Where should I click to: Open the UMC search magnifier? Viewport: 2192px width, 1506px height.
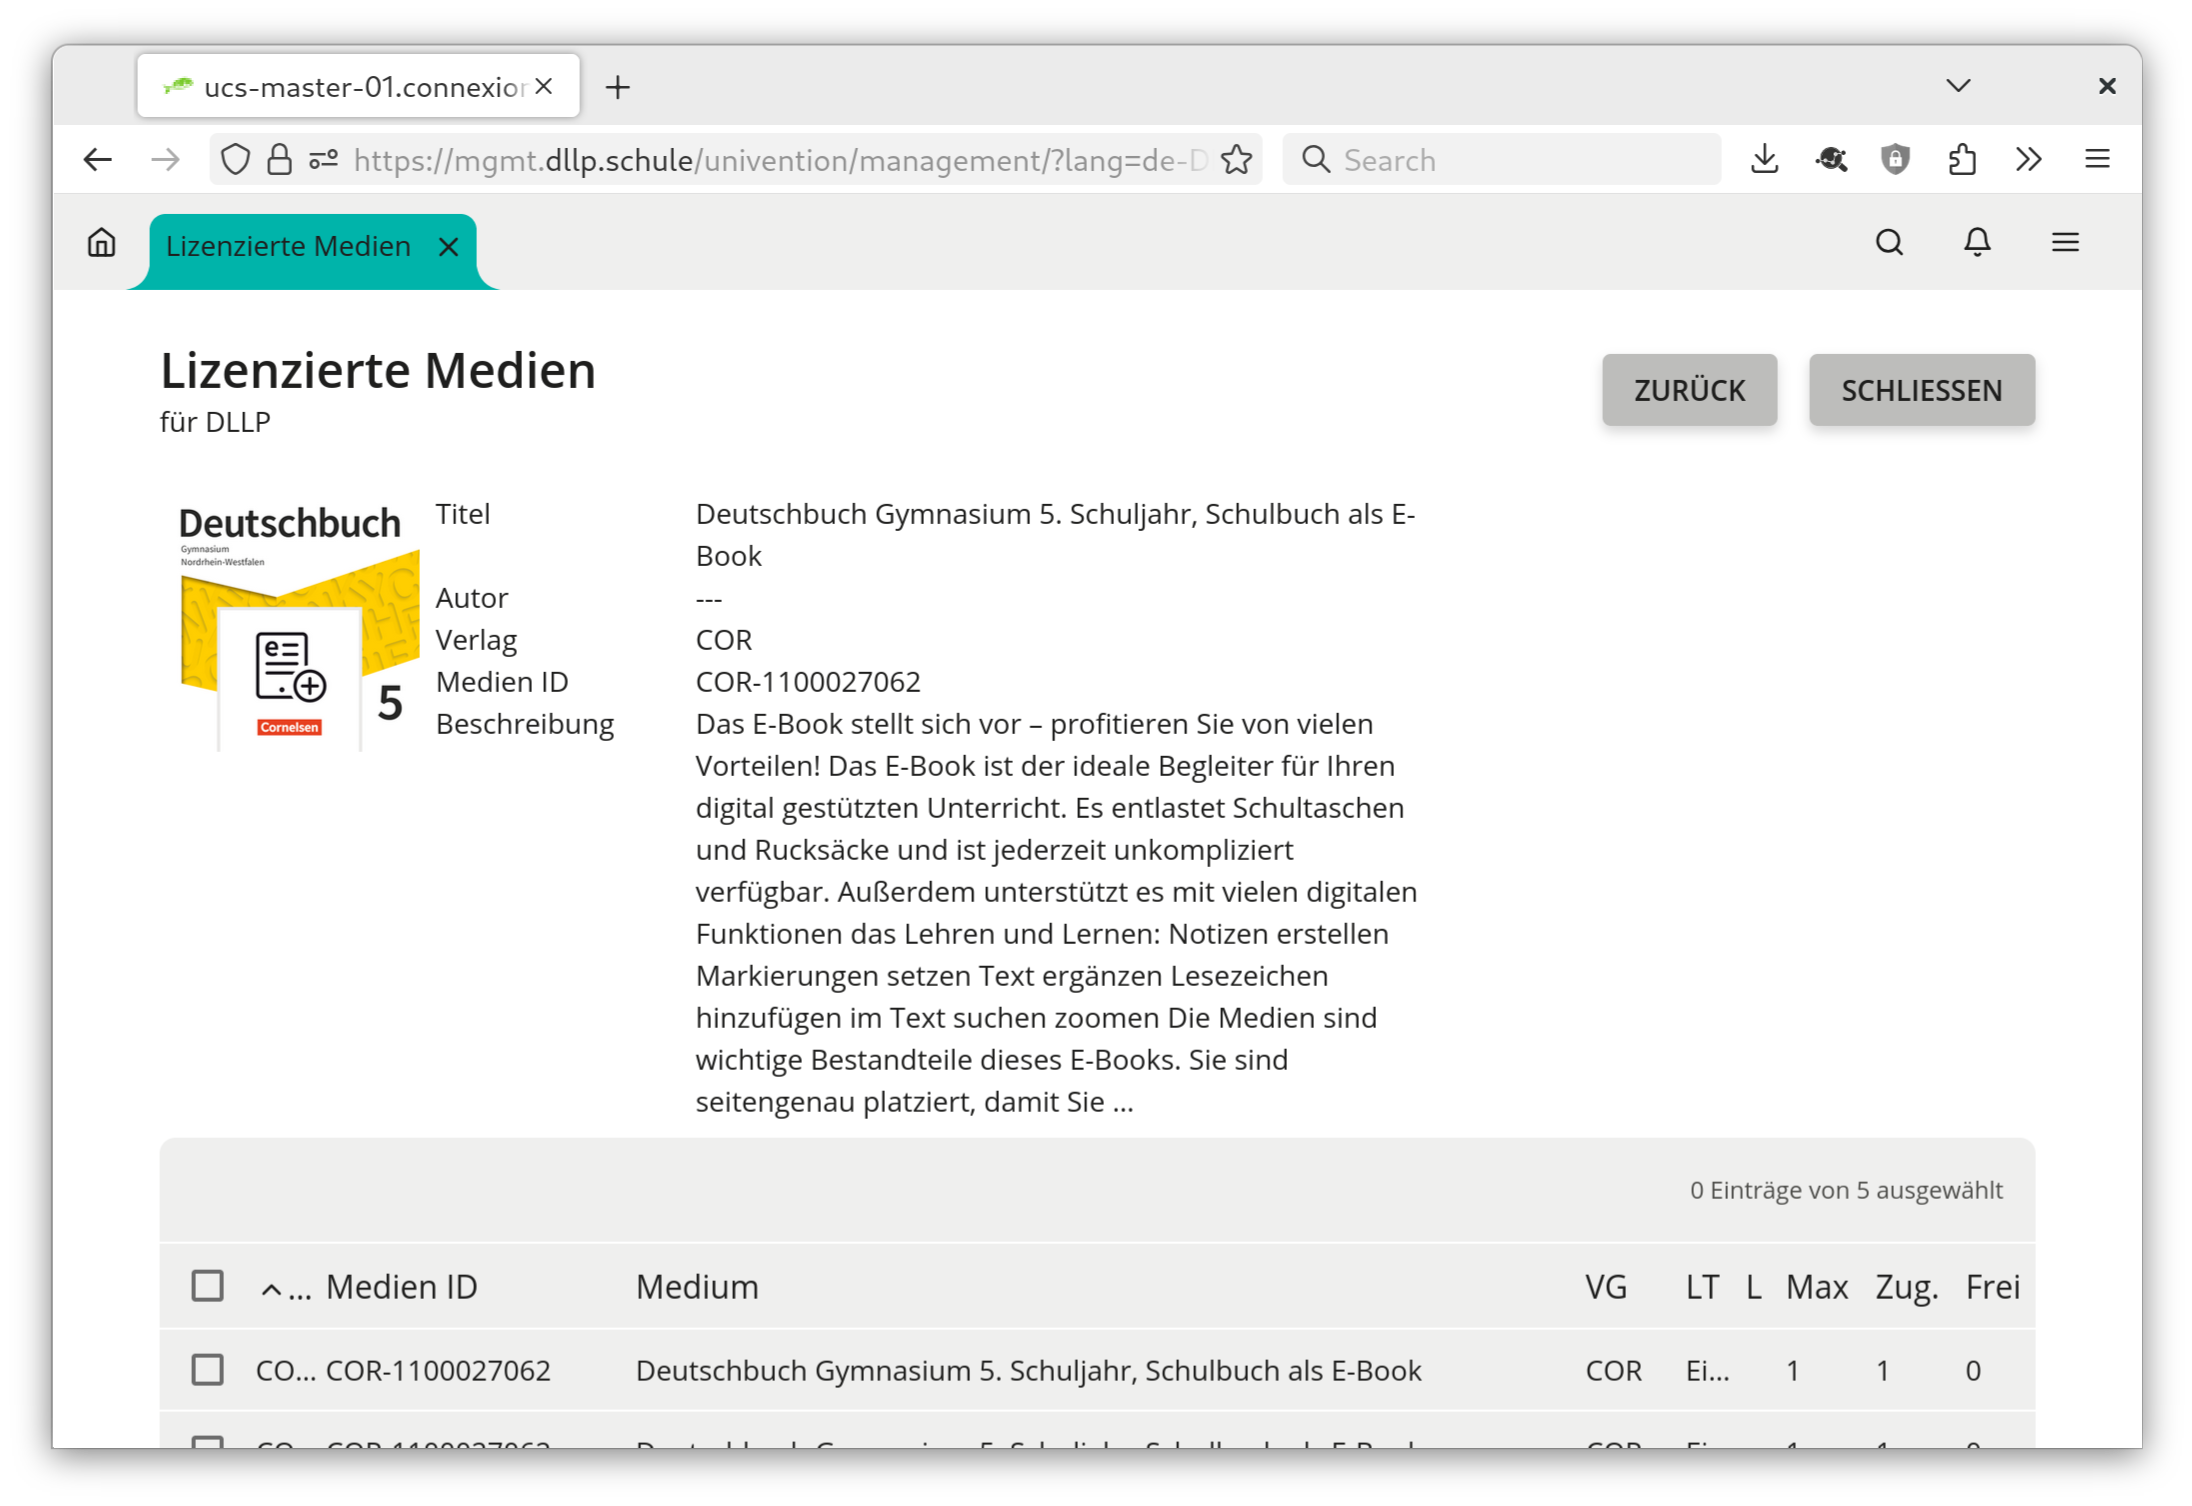point(1889,243)
